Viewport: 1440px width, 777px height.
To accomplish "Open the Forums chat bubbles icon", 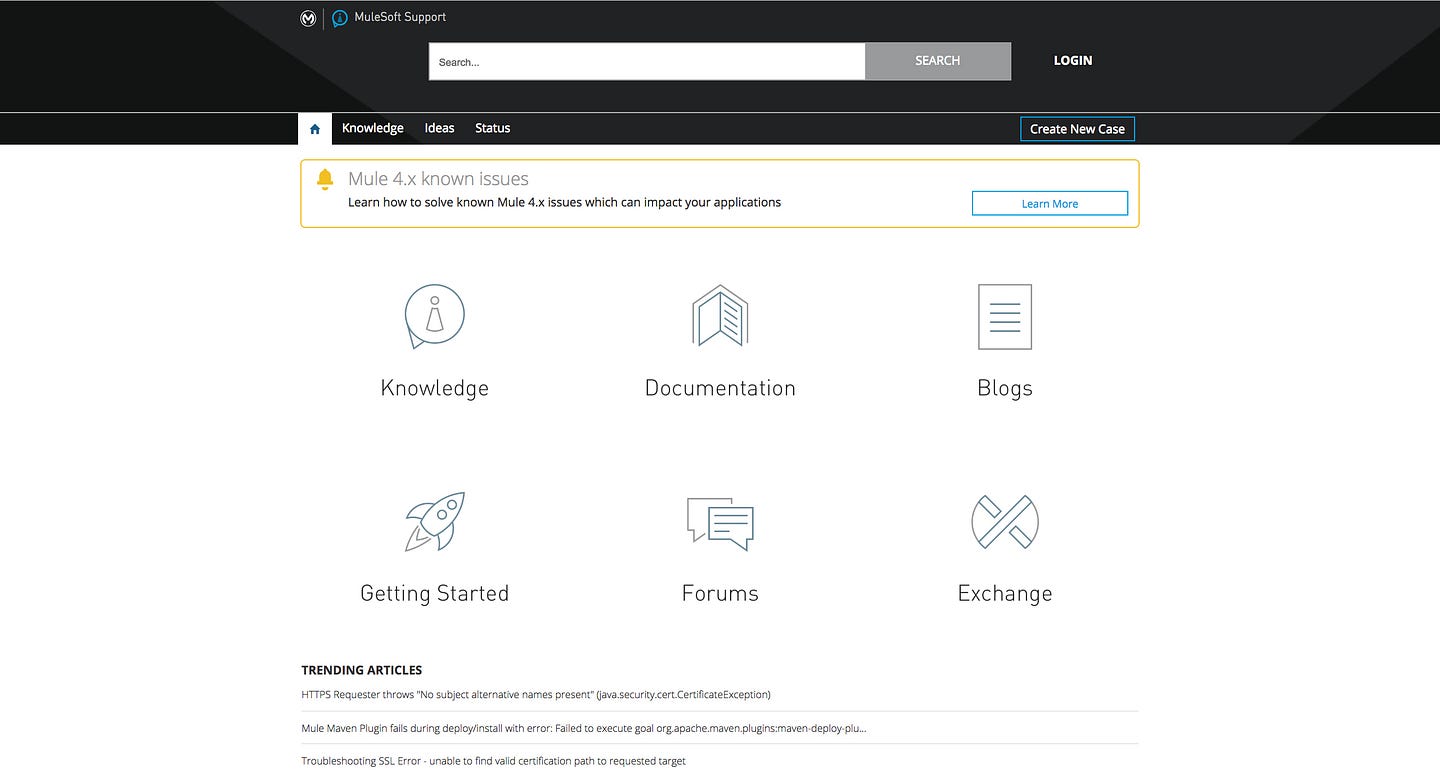I will pyautogui.click(x=720, y=523).
